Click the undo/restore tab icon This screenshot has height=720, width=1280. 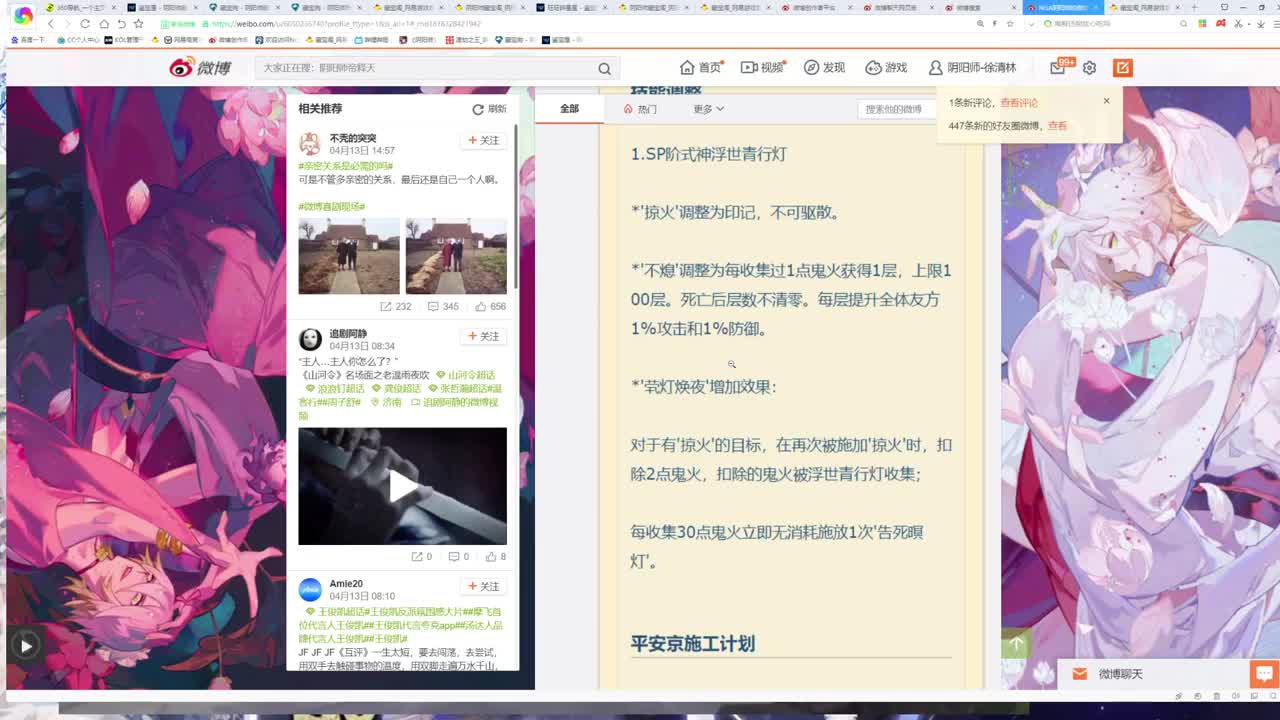tap(121, 23)
